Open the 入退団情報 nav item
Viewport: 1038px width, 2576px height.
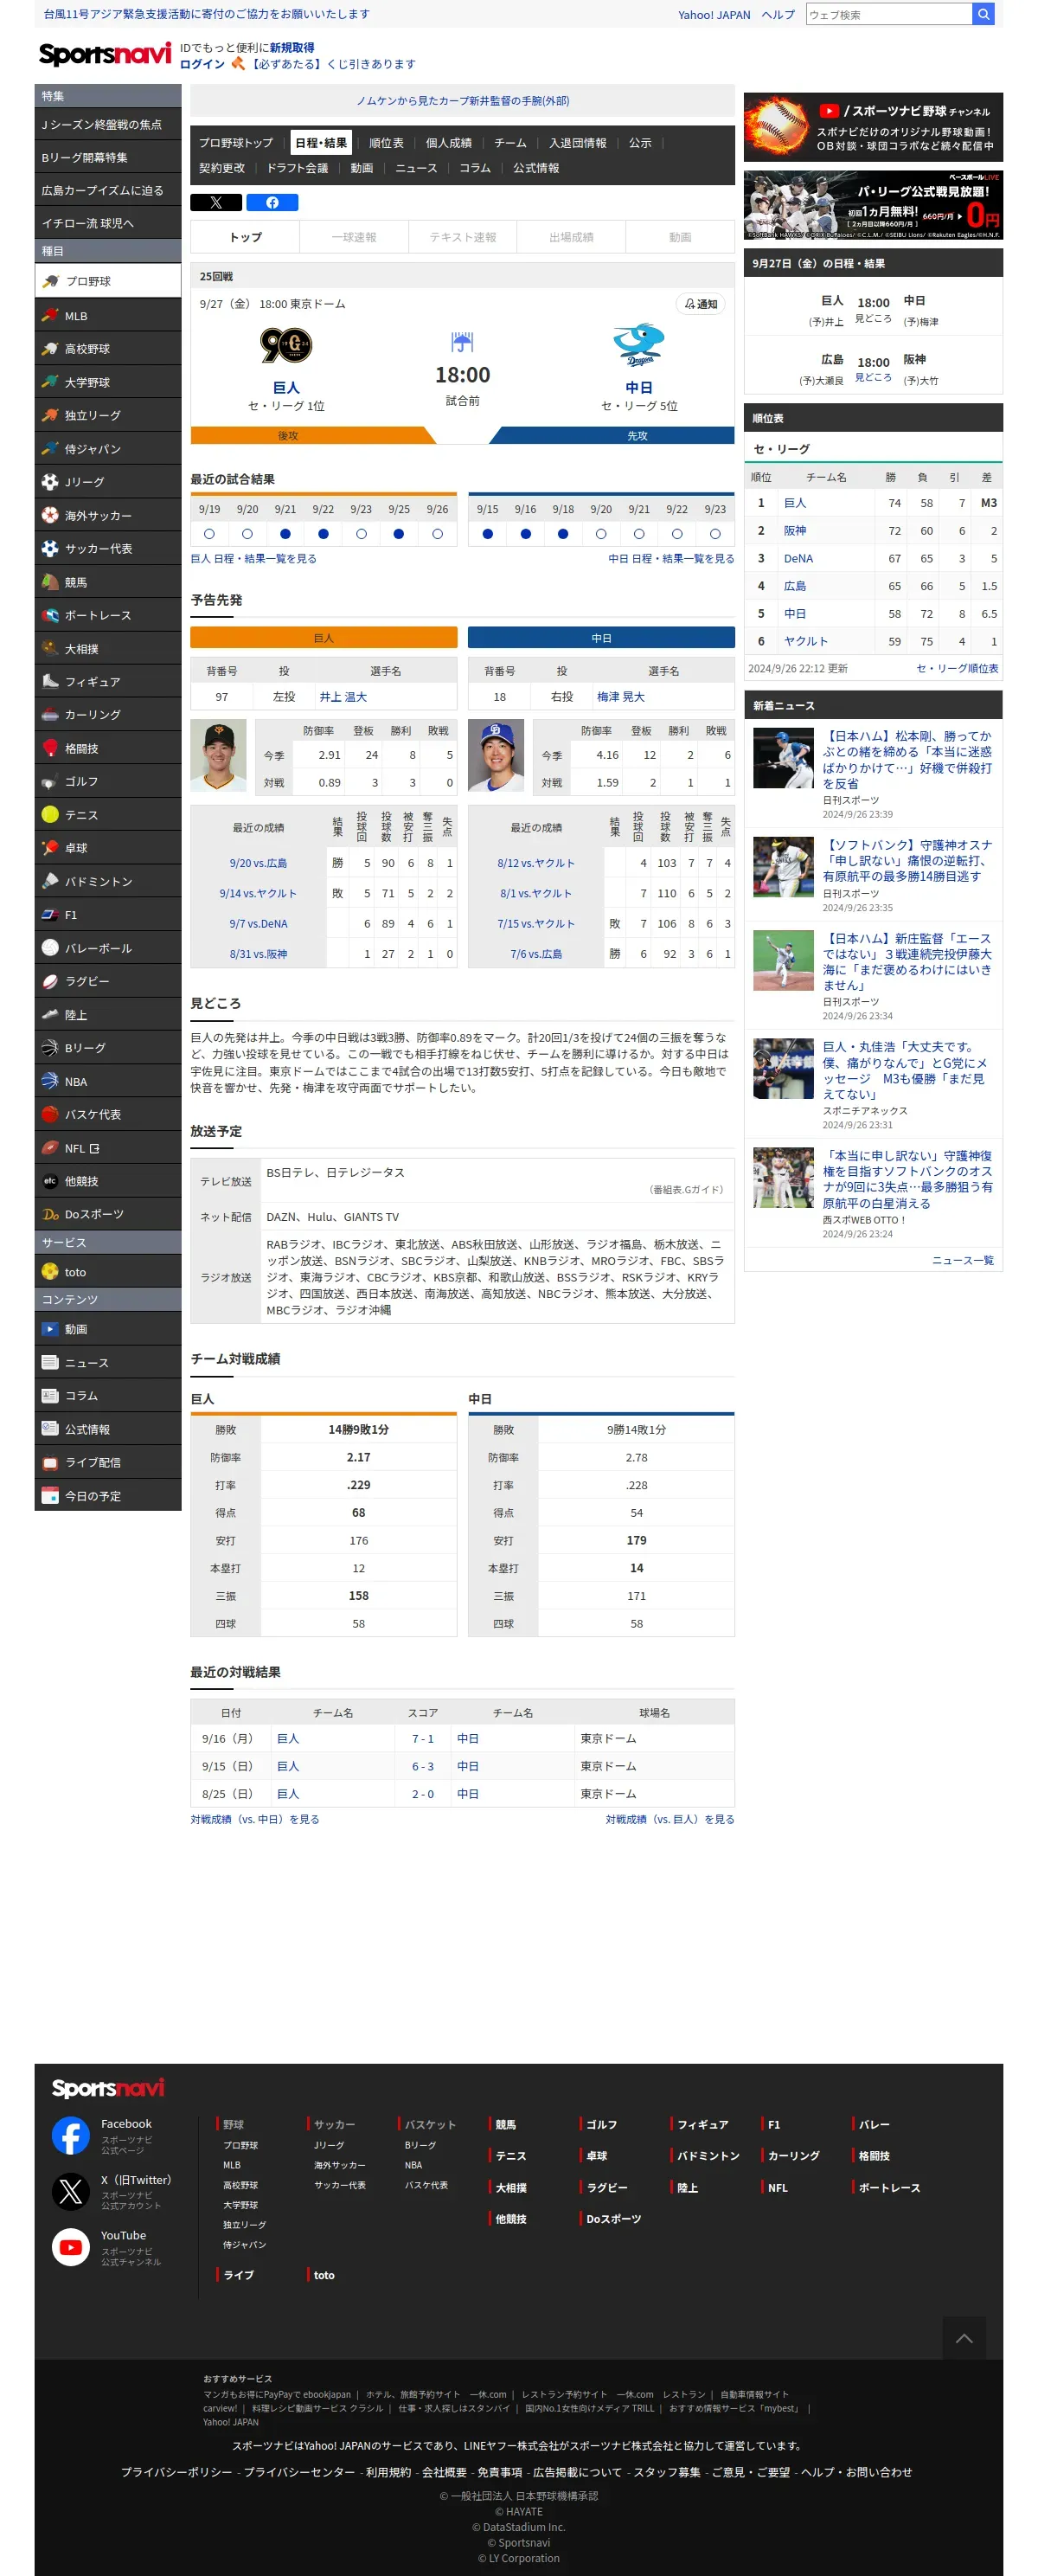pos(578,143)
